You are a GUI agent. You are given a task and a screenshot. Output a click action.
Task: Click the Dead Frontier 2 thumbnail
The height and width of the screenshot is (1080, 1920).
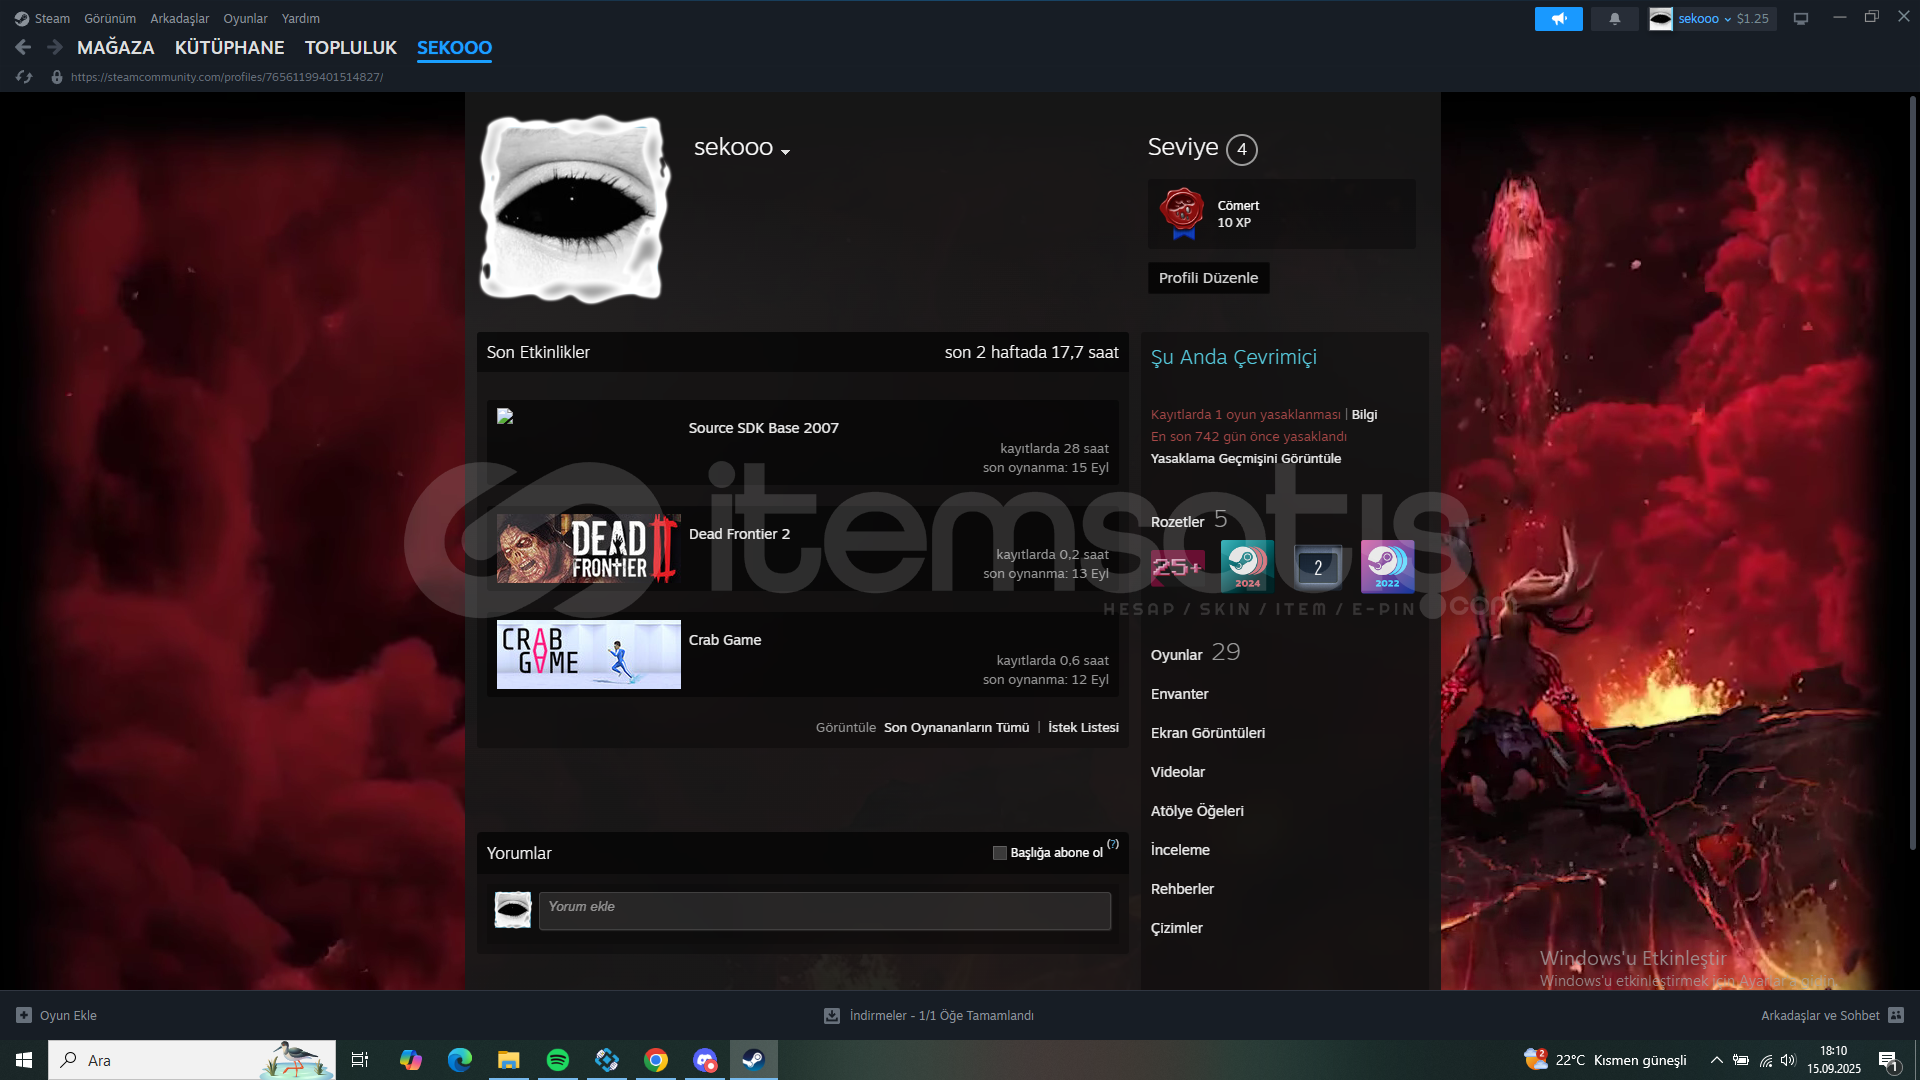pyautogui.click(x=589, y=548)
